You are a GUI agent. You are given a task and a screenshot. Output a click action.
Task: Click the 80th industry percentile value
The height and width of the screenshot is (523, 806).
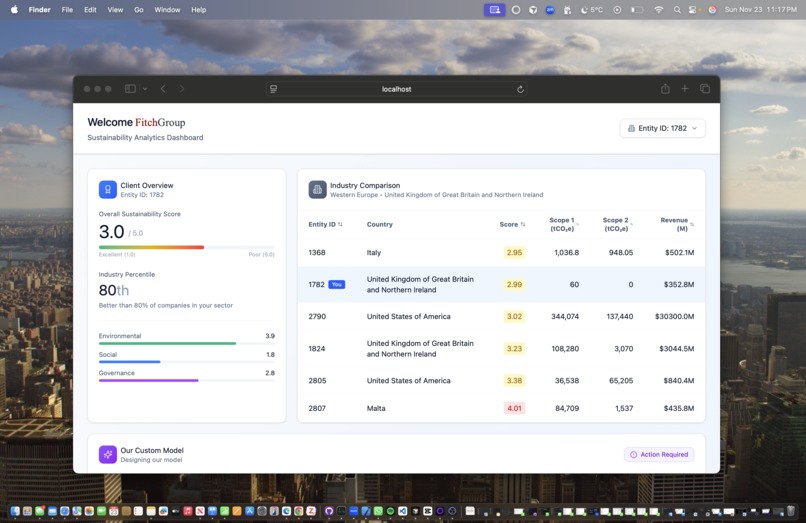tap(114, 290)
